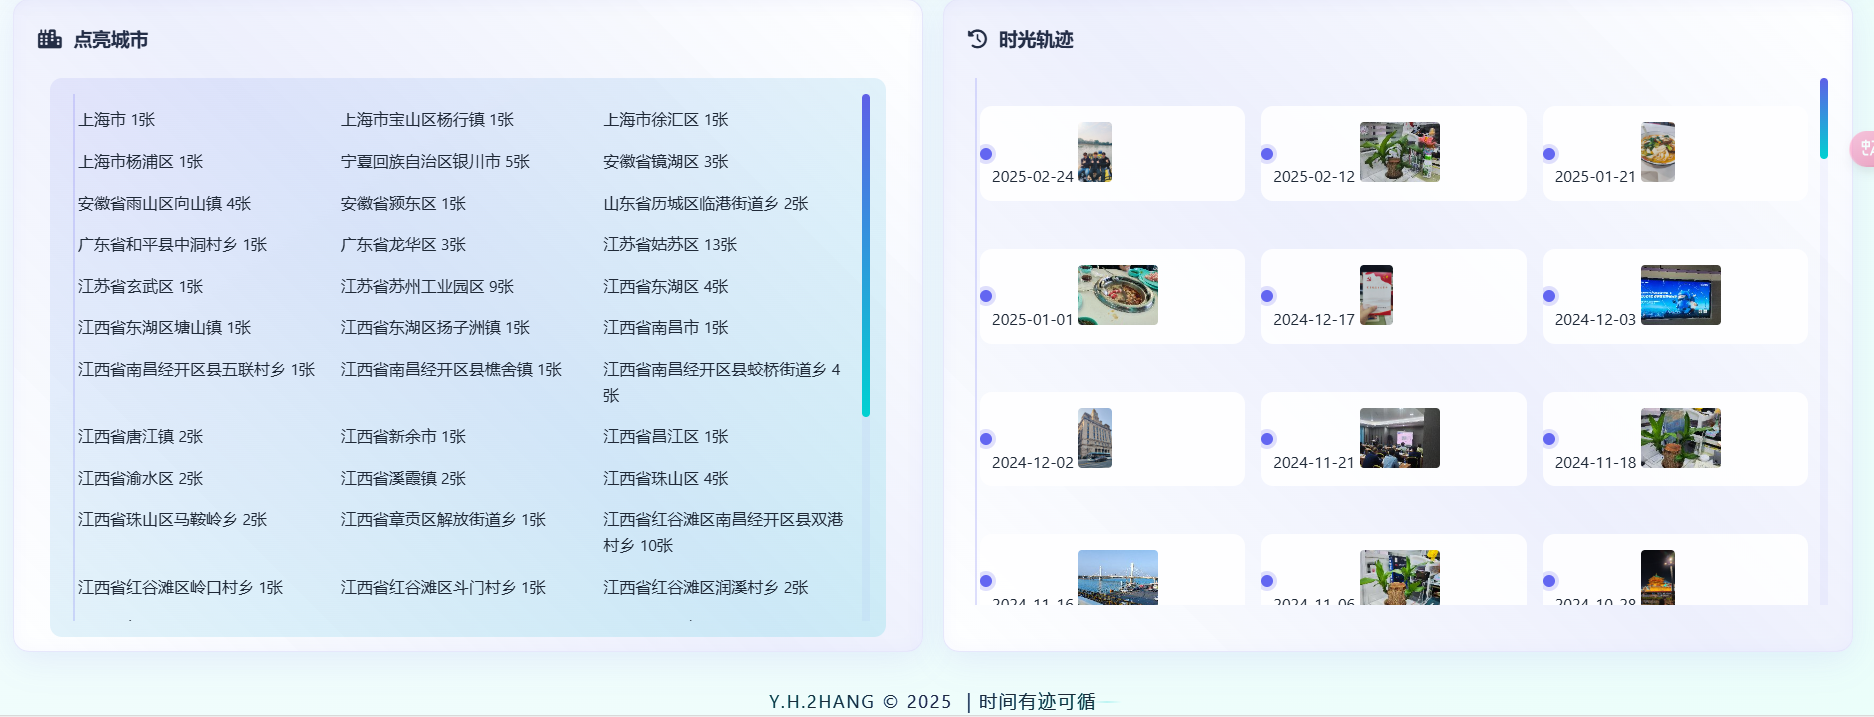
Task: Click the history clock icon beside 时光轨迹
Action: click(977, 39)
